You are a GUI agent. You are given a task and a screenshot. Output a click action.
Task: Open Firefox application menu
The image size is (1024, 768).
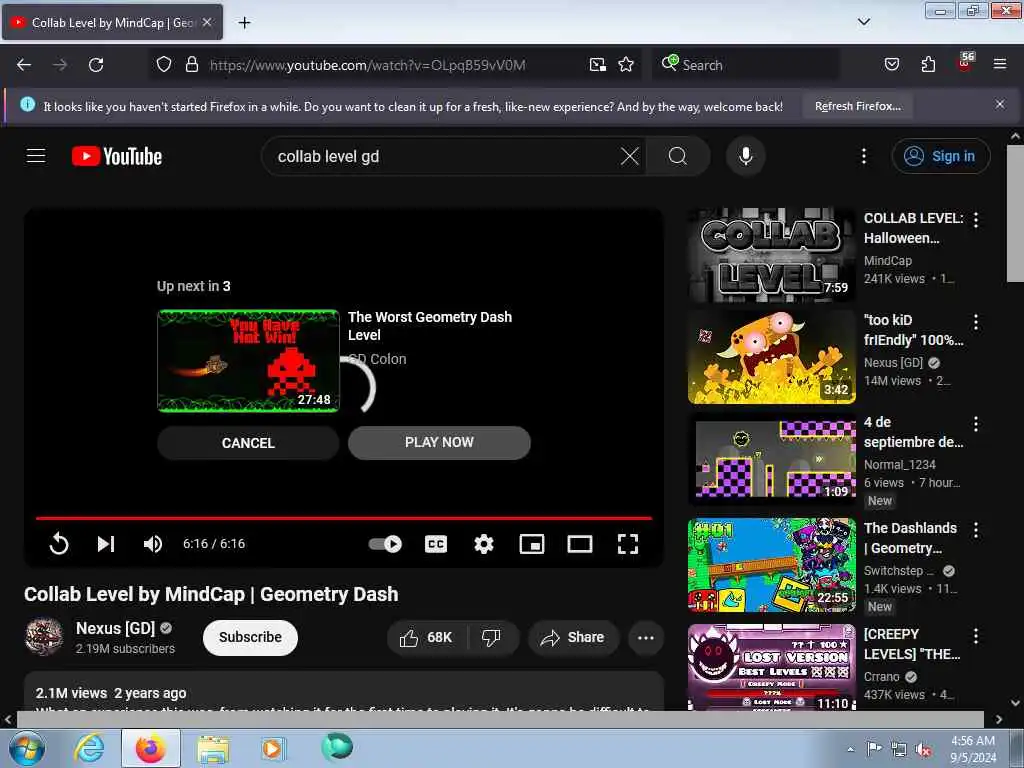pyautogui.click(x=999, y=64)
